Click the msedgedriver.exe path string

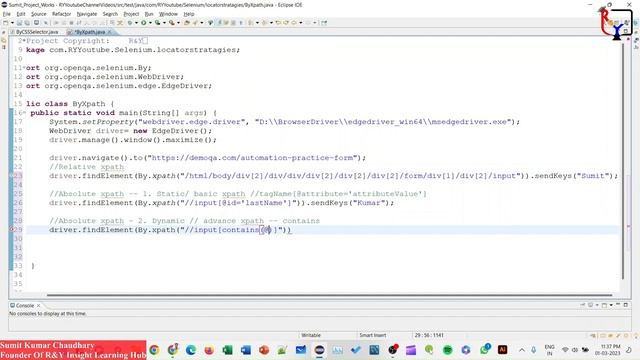tap(384, 122)
